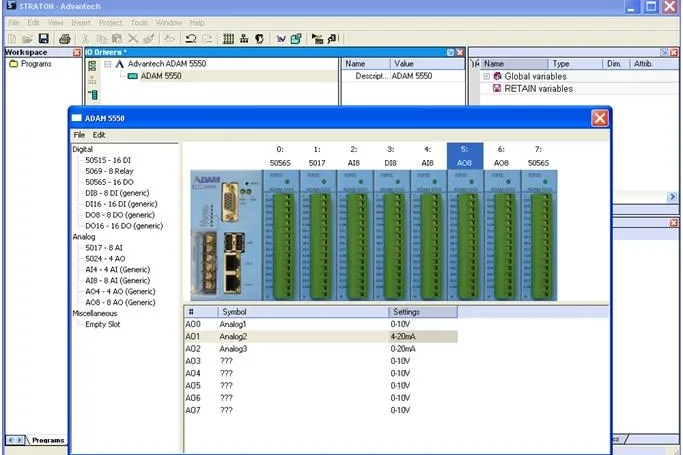Open the Tools menu
Screen dimensions: 683x455
coord(139,23)
